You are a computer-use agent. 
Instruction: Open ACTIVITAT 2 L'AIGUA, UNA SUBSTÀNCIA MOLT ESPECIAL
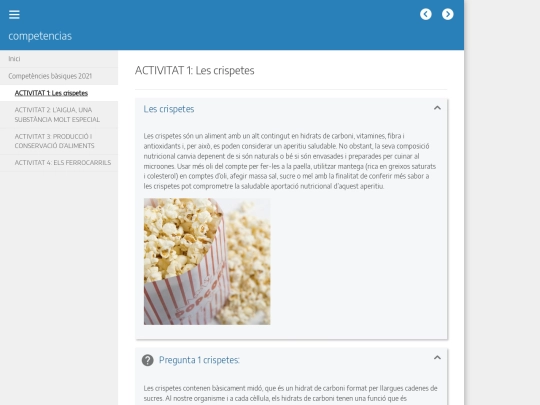(59, 115)
